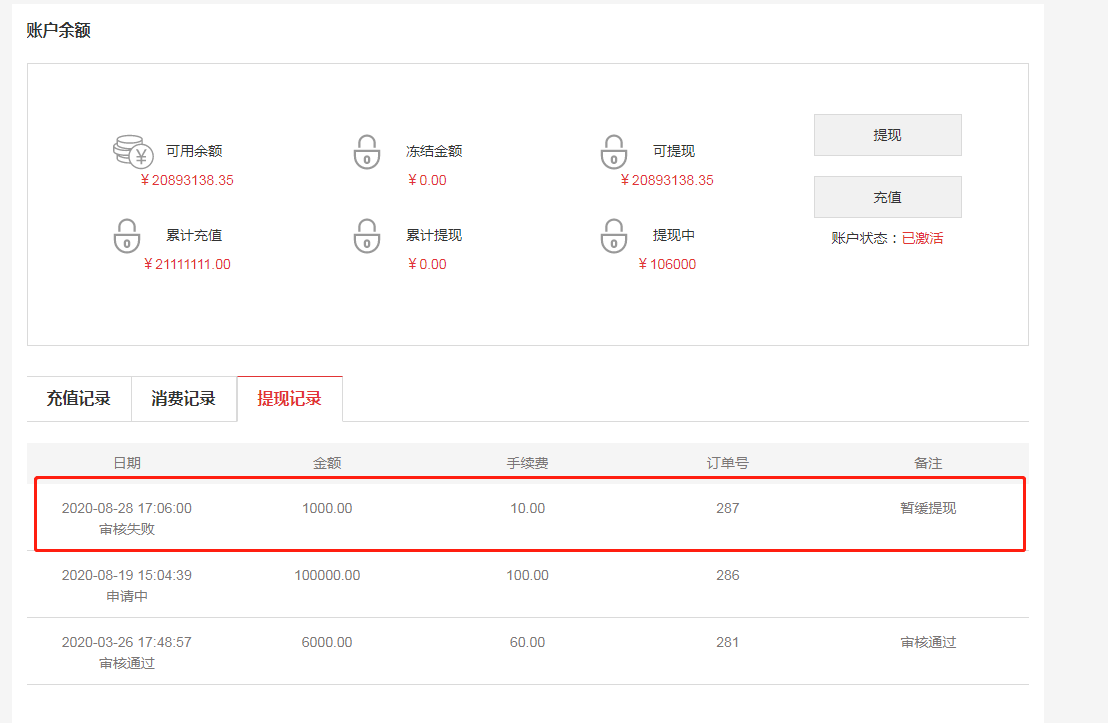Image resolution: width=1108 pixels, height=723 pixels.
Task: Click the available balance ¥20893138.35 under 可用余额
Action: coord(187,181)
